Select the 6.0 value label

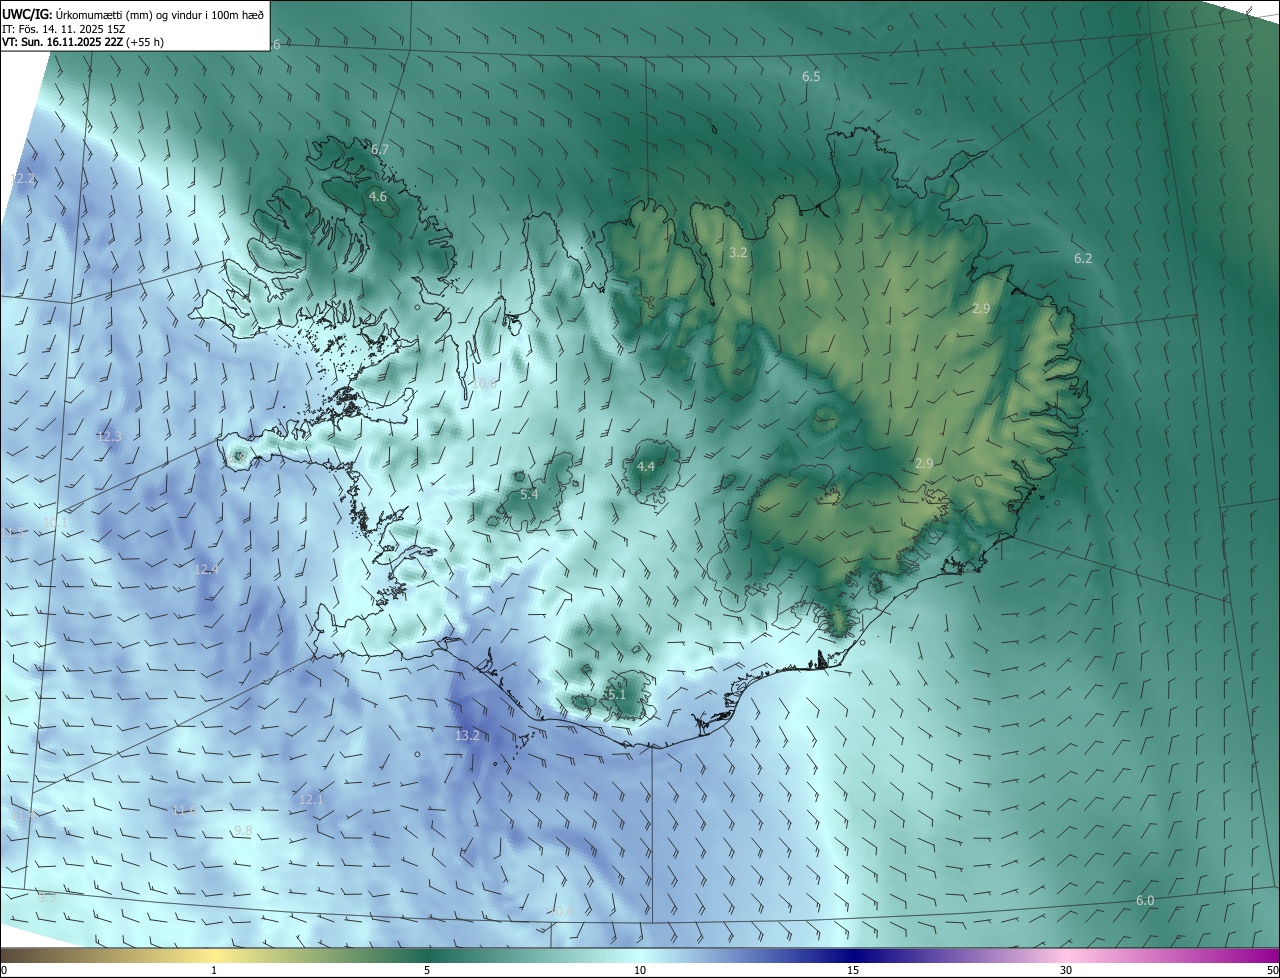click(1145, 900)
